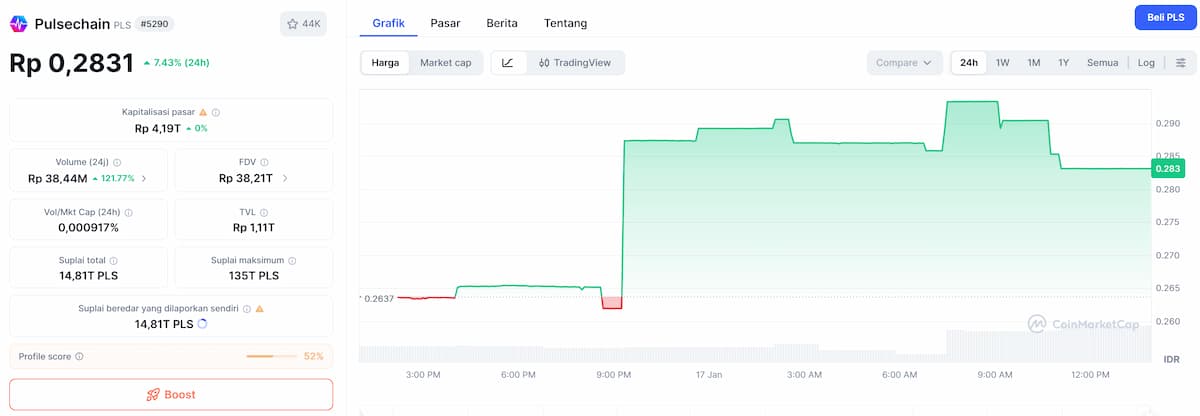Select the 1Y time range
This screenshot has width=1200, height=416.
coord(1064,62)
